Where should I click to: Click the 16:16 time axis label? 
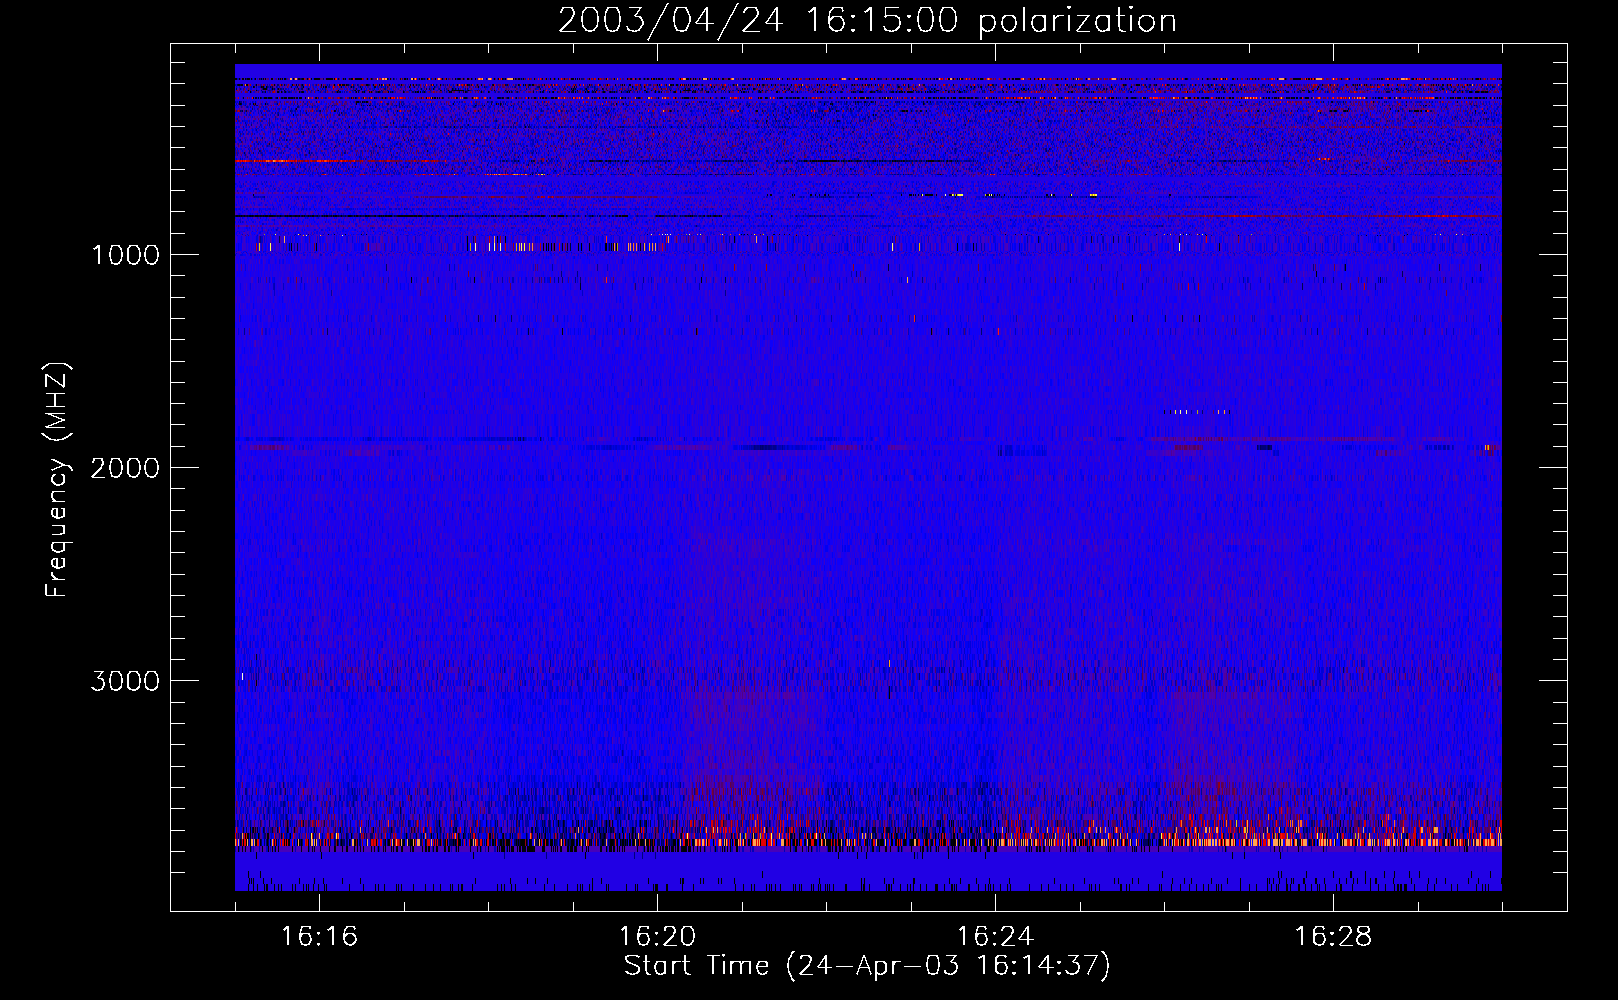tap(319, 937)
